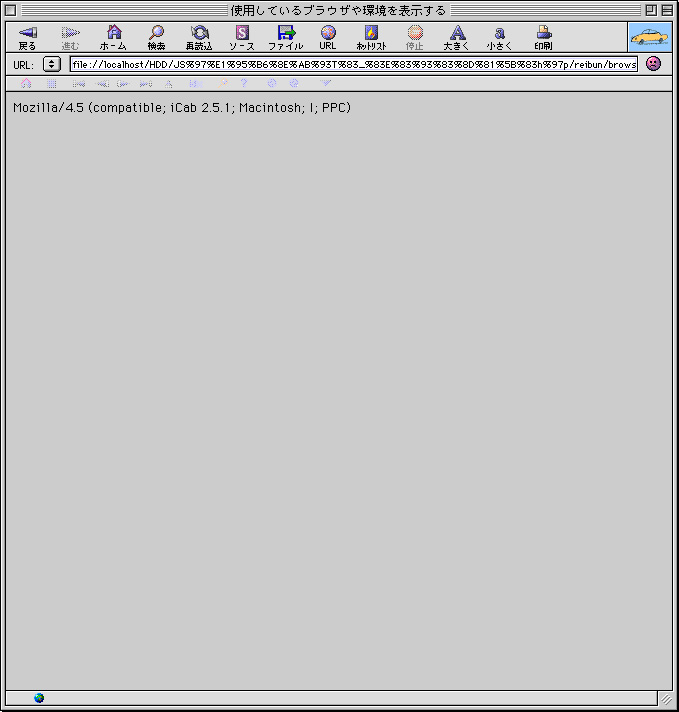
Task: Decrease font size with 小さく
Action: 500,37
